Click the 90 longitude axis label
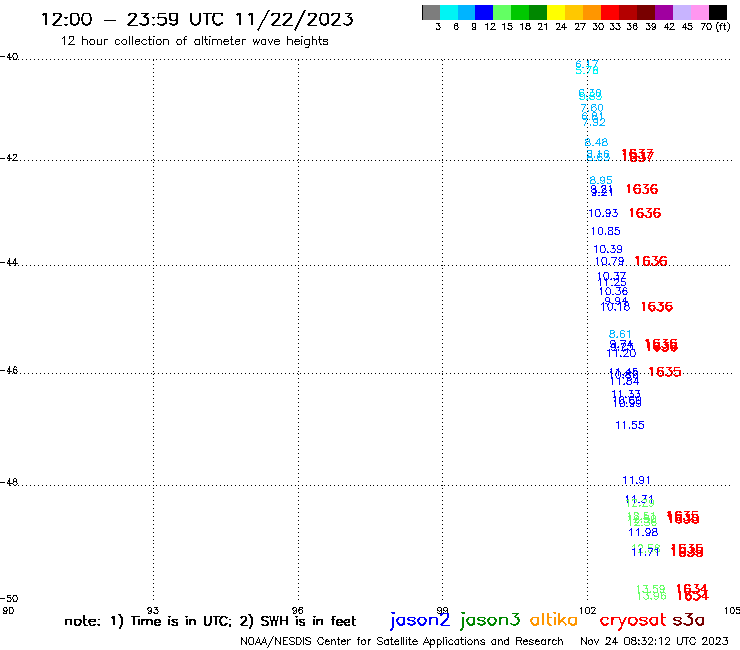 pyautogui.click(x=8, y=610)
